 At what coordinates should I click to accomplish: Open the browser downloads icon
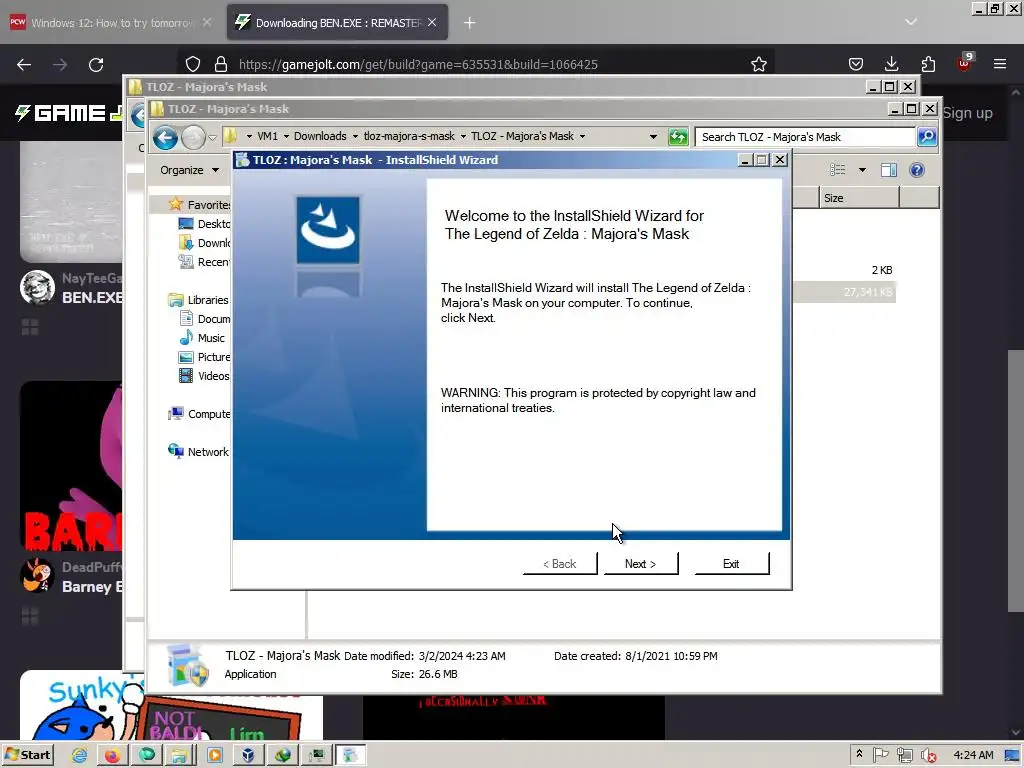pyautogui.click(x=891, y=64)
